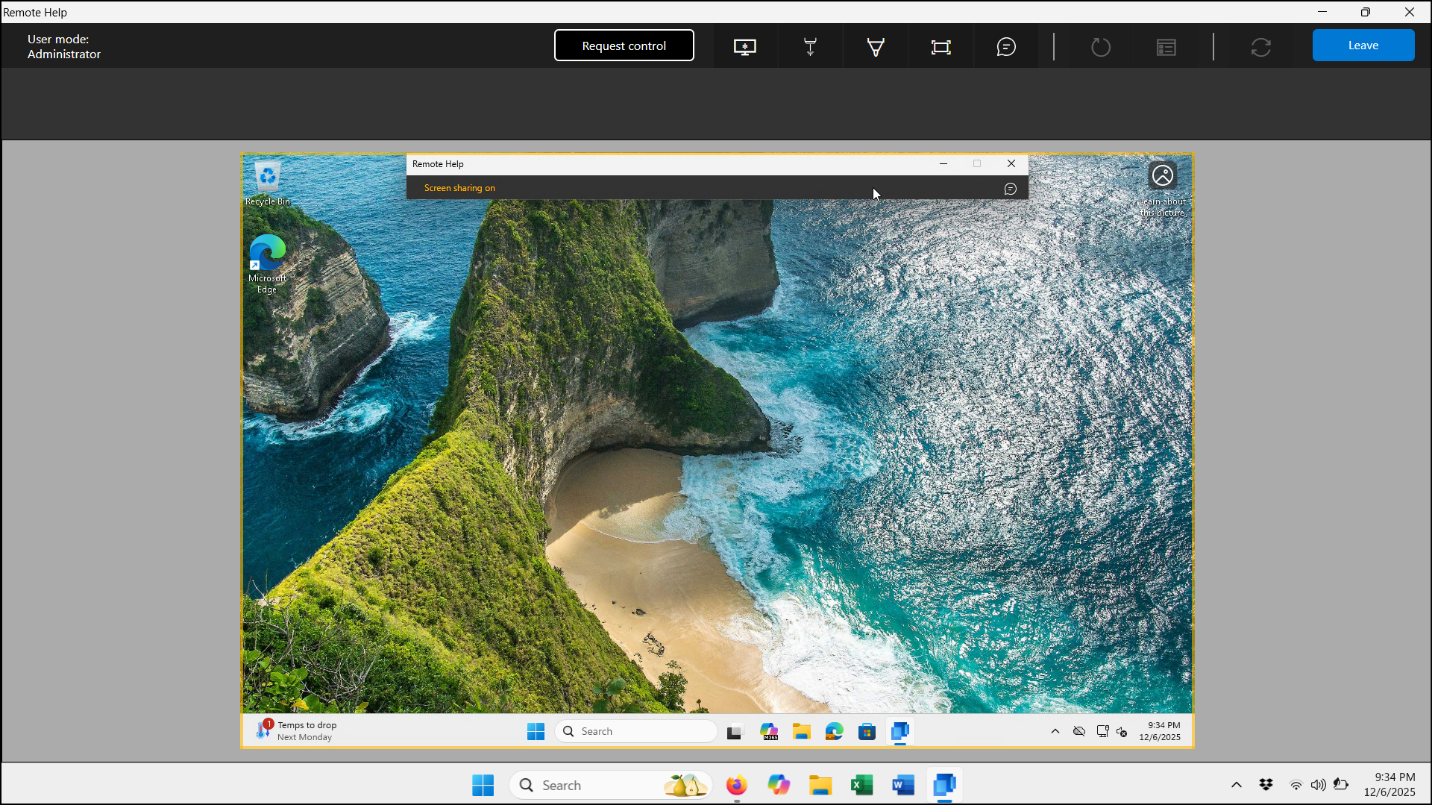Open Dropbox from the local system tray
The height and width of the screenshot is (805, 1432).
coord(1266,785)
